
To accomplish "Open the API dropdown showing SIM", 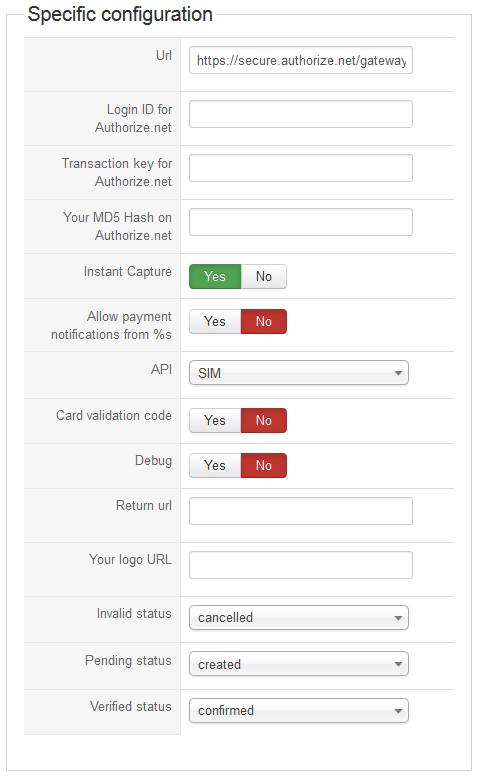I will [x=299, y=373].
